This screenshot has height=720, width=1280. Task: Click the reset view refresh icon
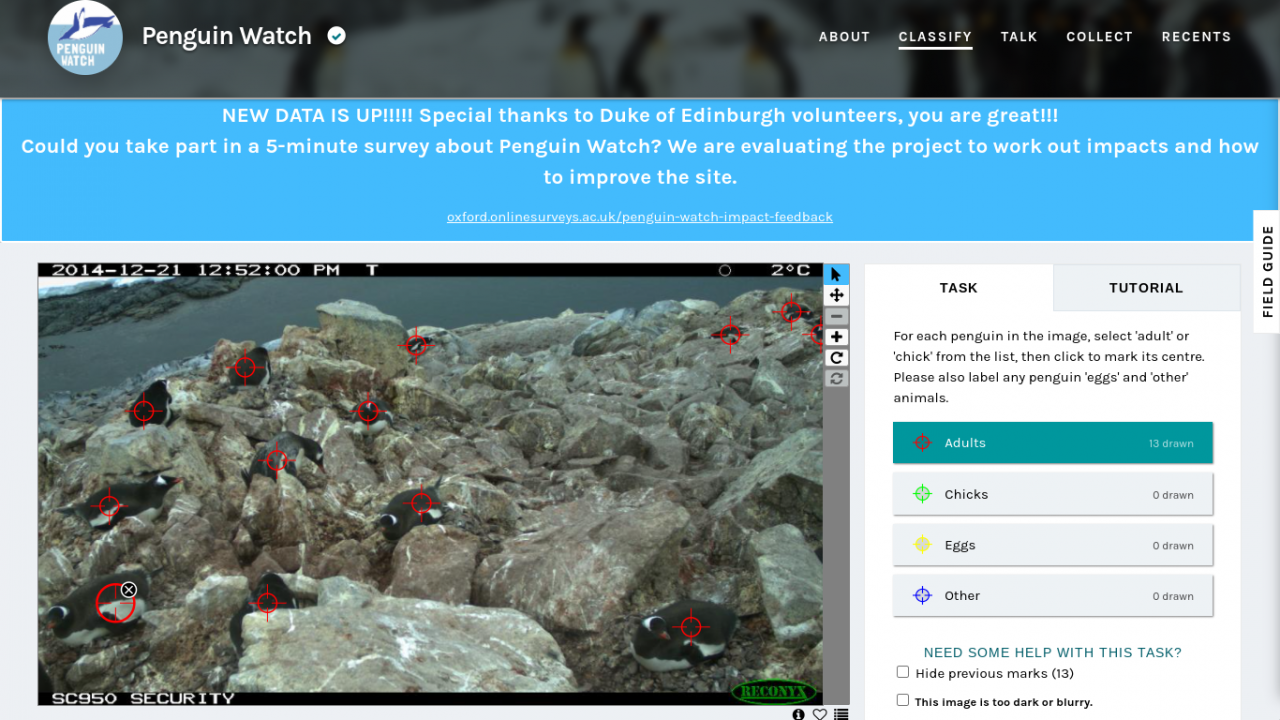click(x=837, y=378)
